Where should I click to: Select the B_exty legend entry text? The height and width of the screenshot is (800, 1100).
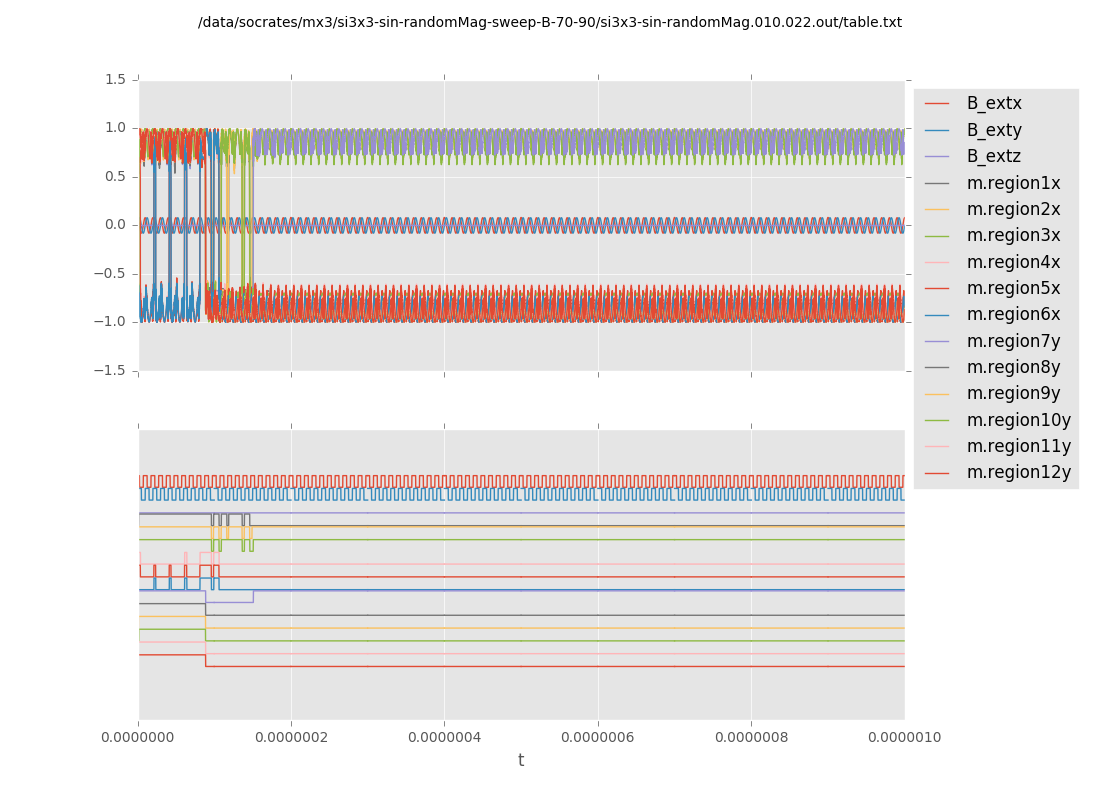pyautogui.click(x=994, y=130)
